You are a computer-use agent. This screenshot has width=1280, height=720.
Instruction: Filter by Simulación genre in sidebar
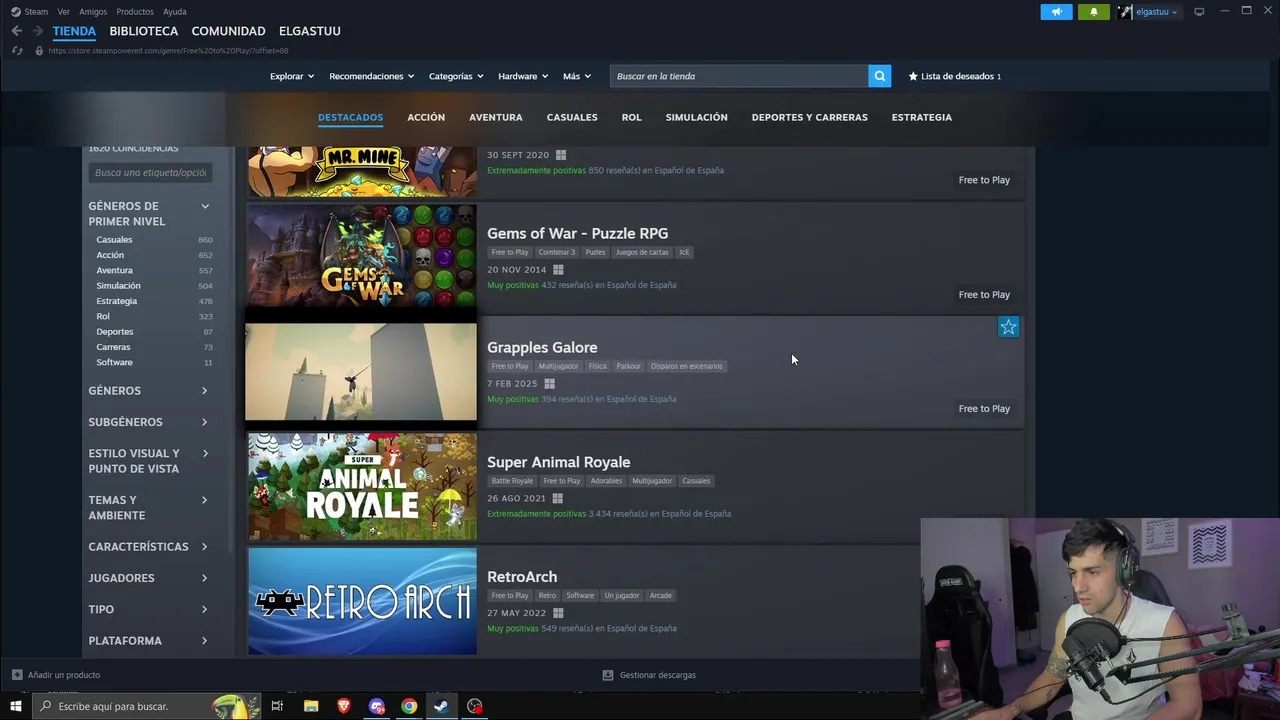pyautogui.click(x=118, y=286)
